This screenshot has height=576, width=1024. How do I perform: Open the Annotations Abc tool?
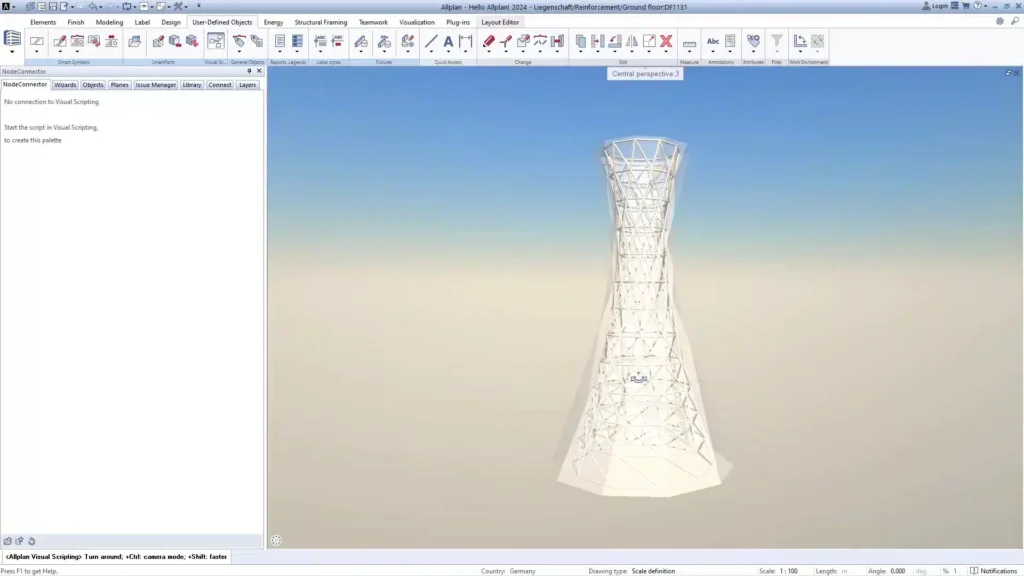coord(714,41)
